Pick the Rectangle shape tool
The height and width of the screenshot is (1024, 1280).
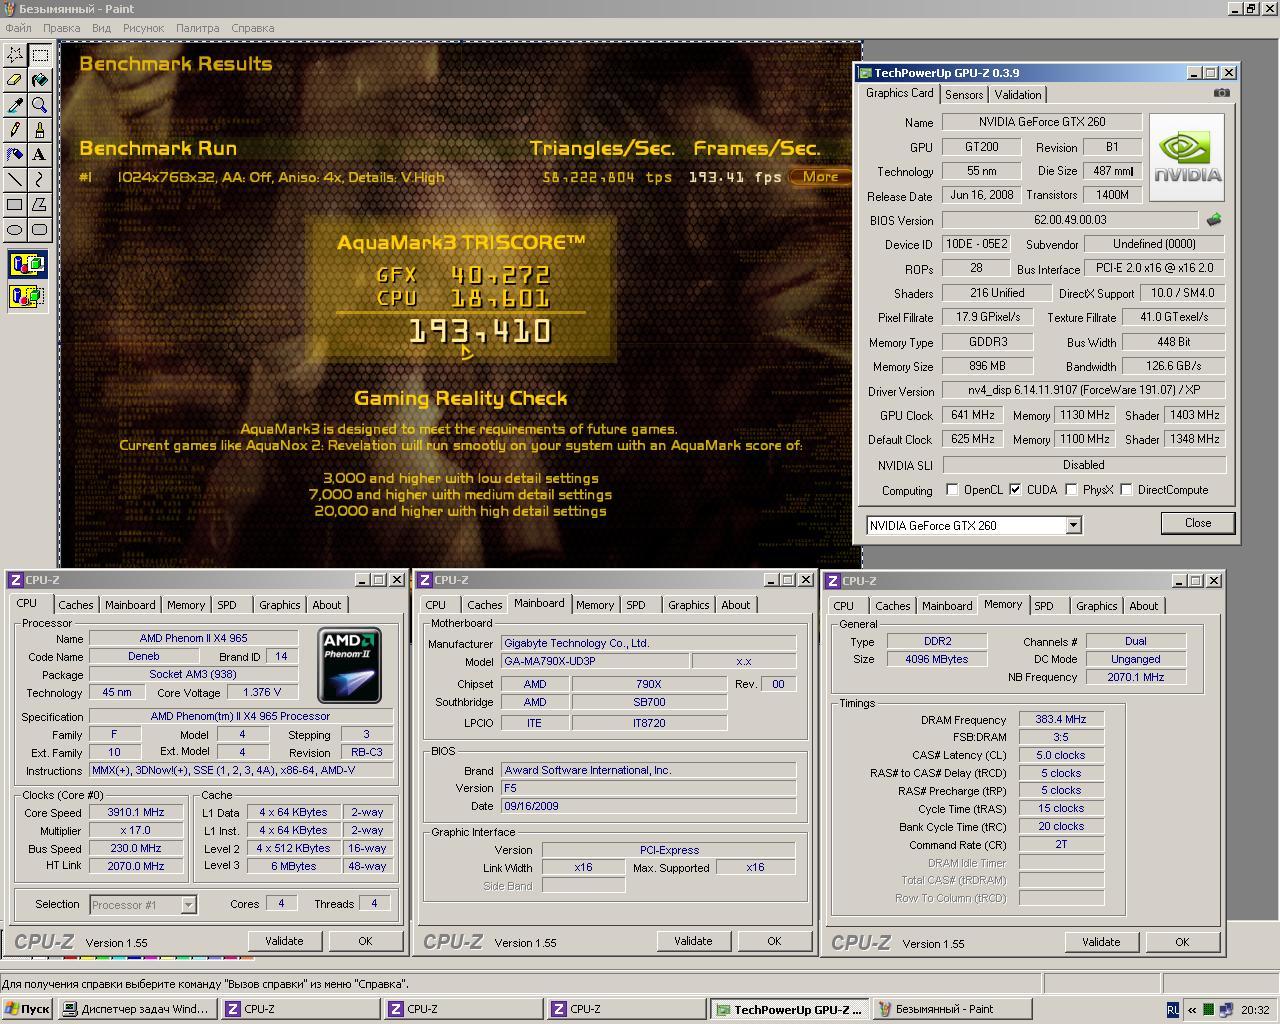click(15, 205)
